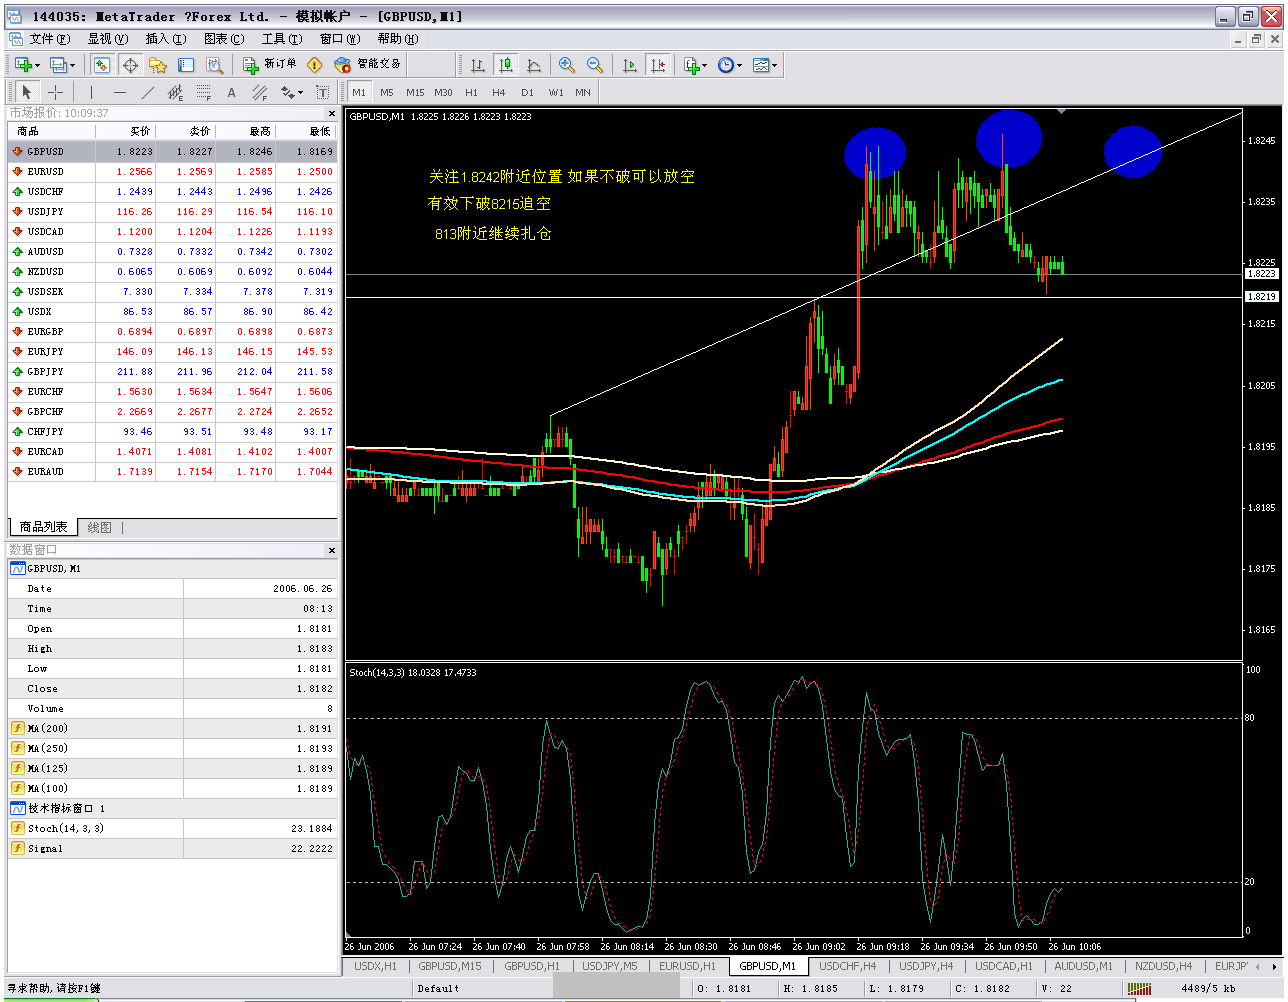Select the EURUSD row in Market Watch
This screenshot has height=1002, width=1288.
pos(173,171)
